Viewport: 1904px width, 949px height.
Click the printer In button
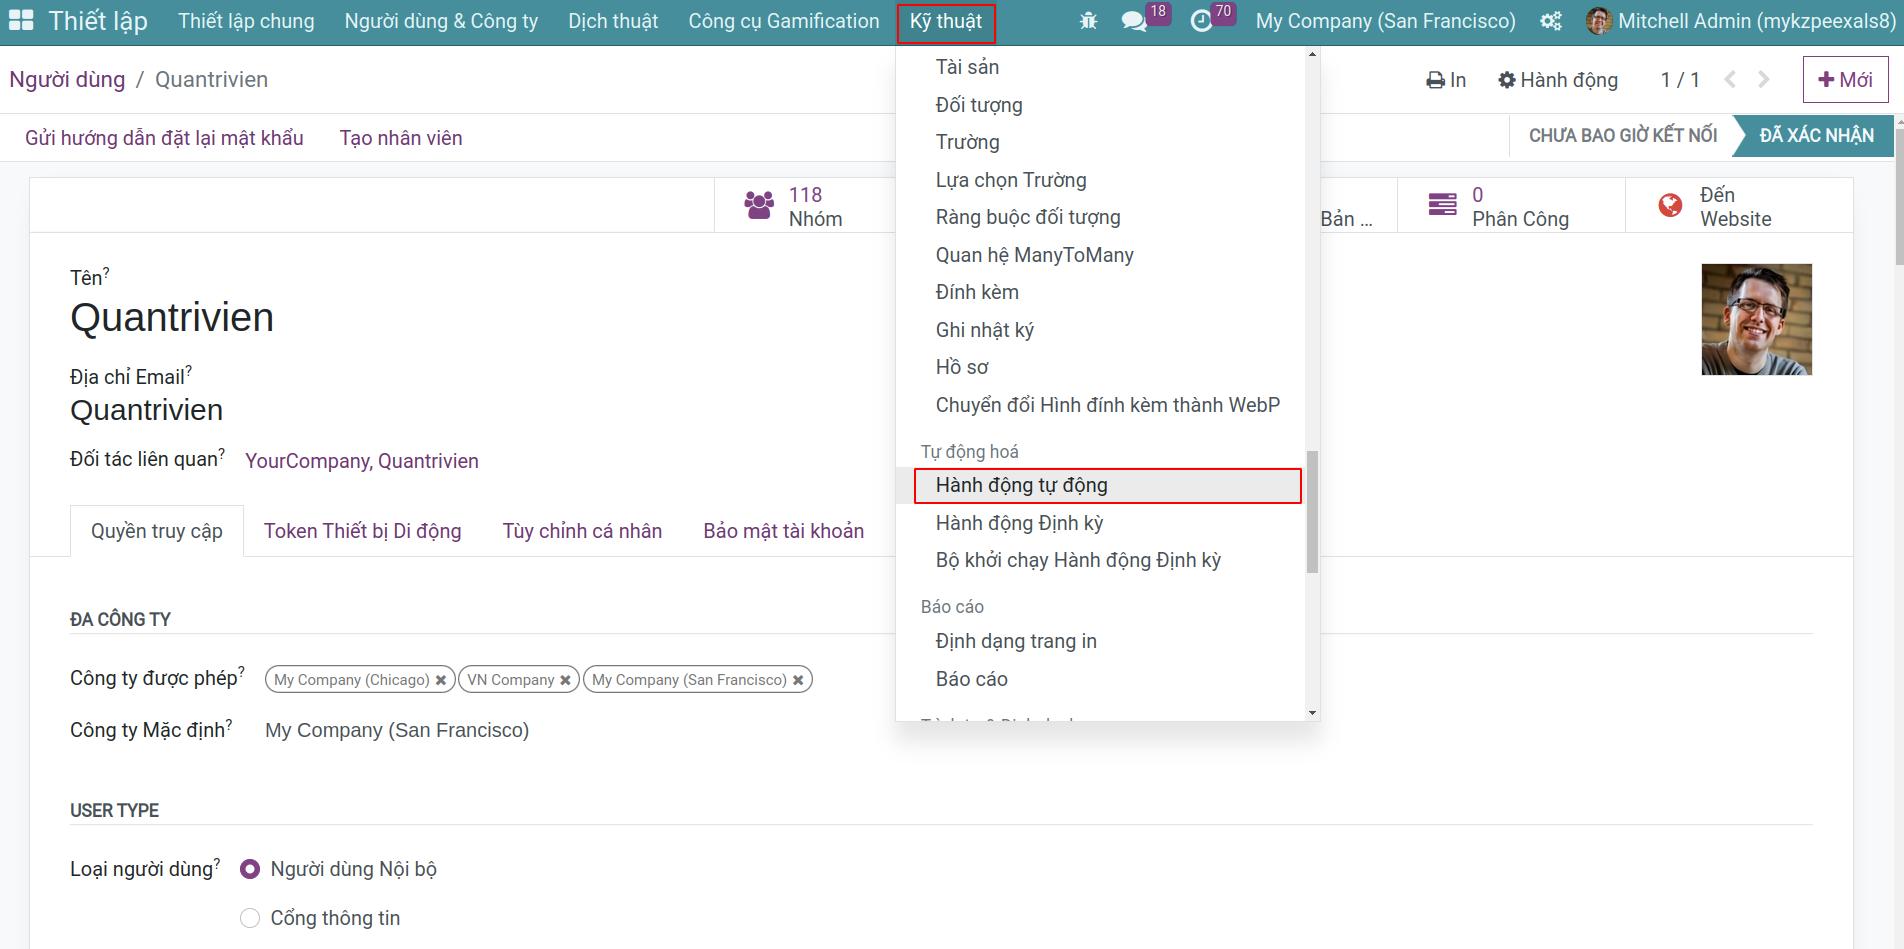[x=1446, y=80]
